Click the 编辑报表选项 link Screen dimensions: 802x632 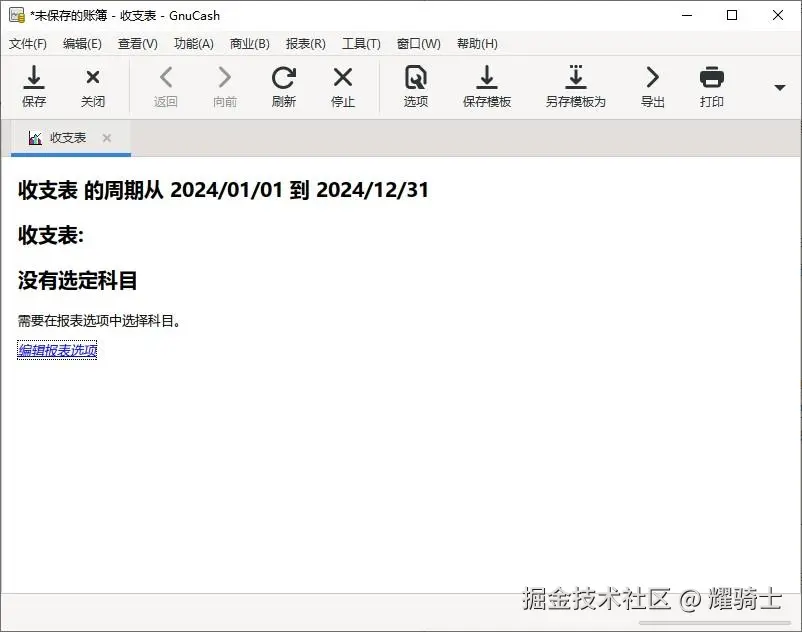coord(57,350)
